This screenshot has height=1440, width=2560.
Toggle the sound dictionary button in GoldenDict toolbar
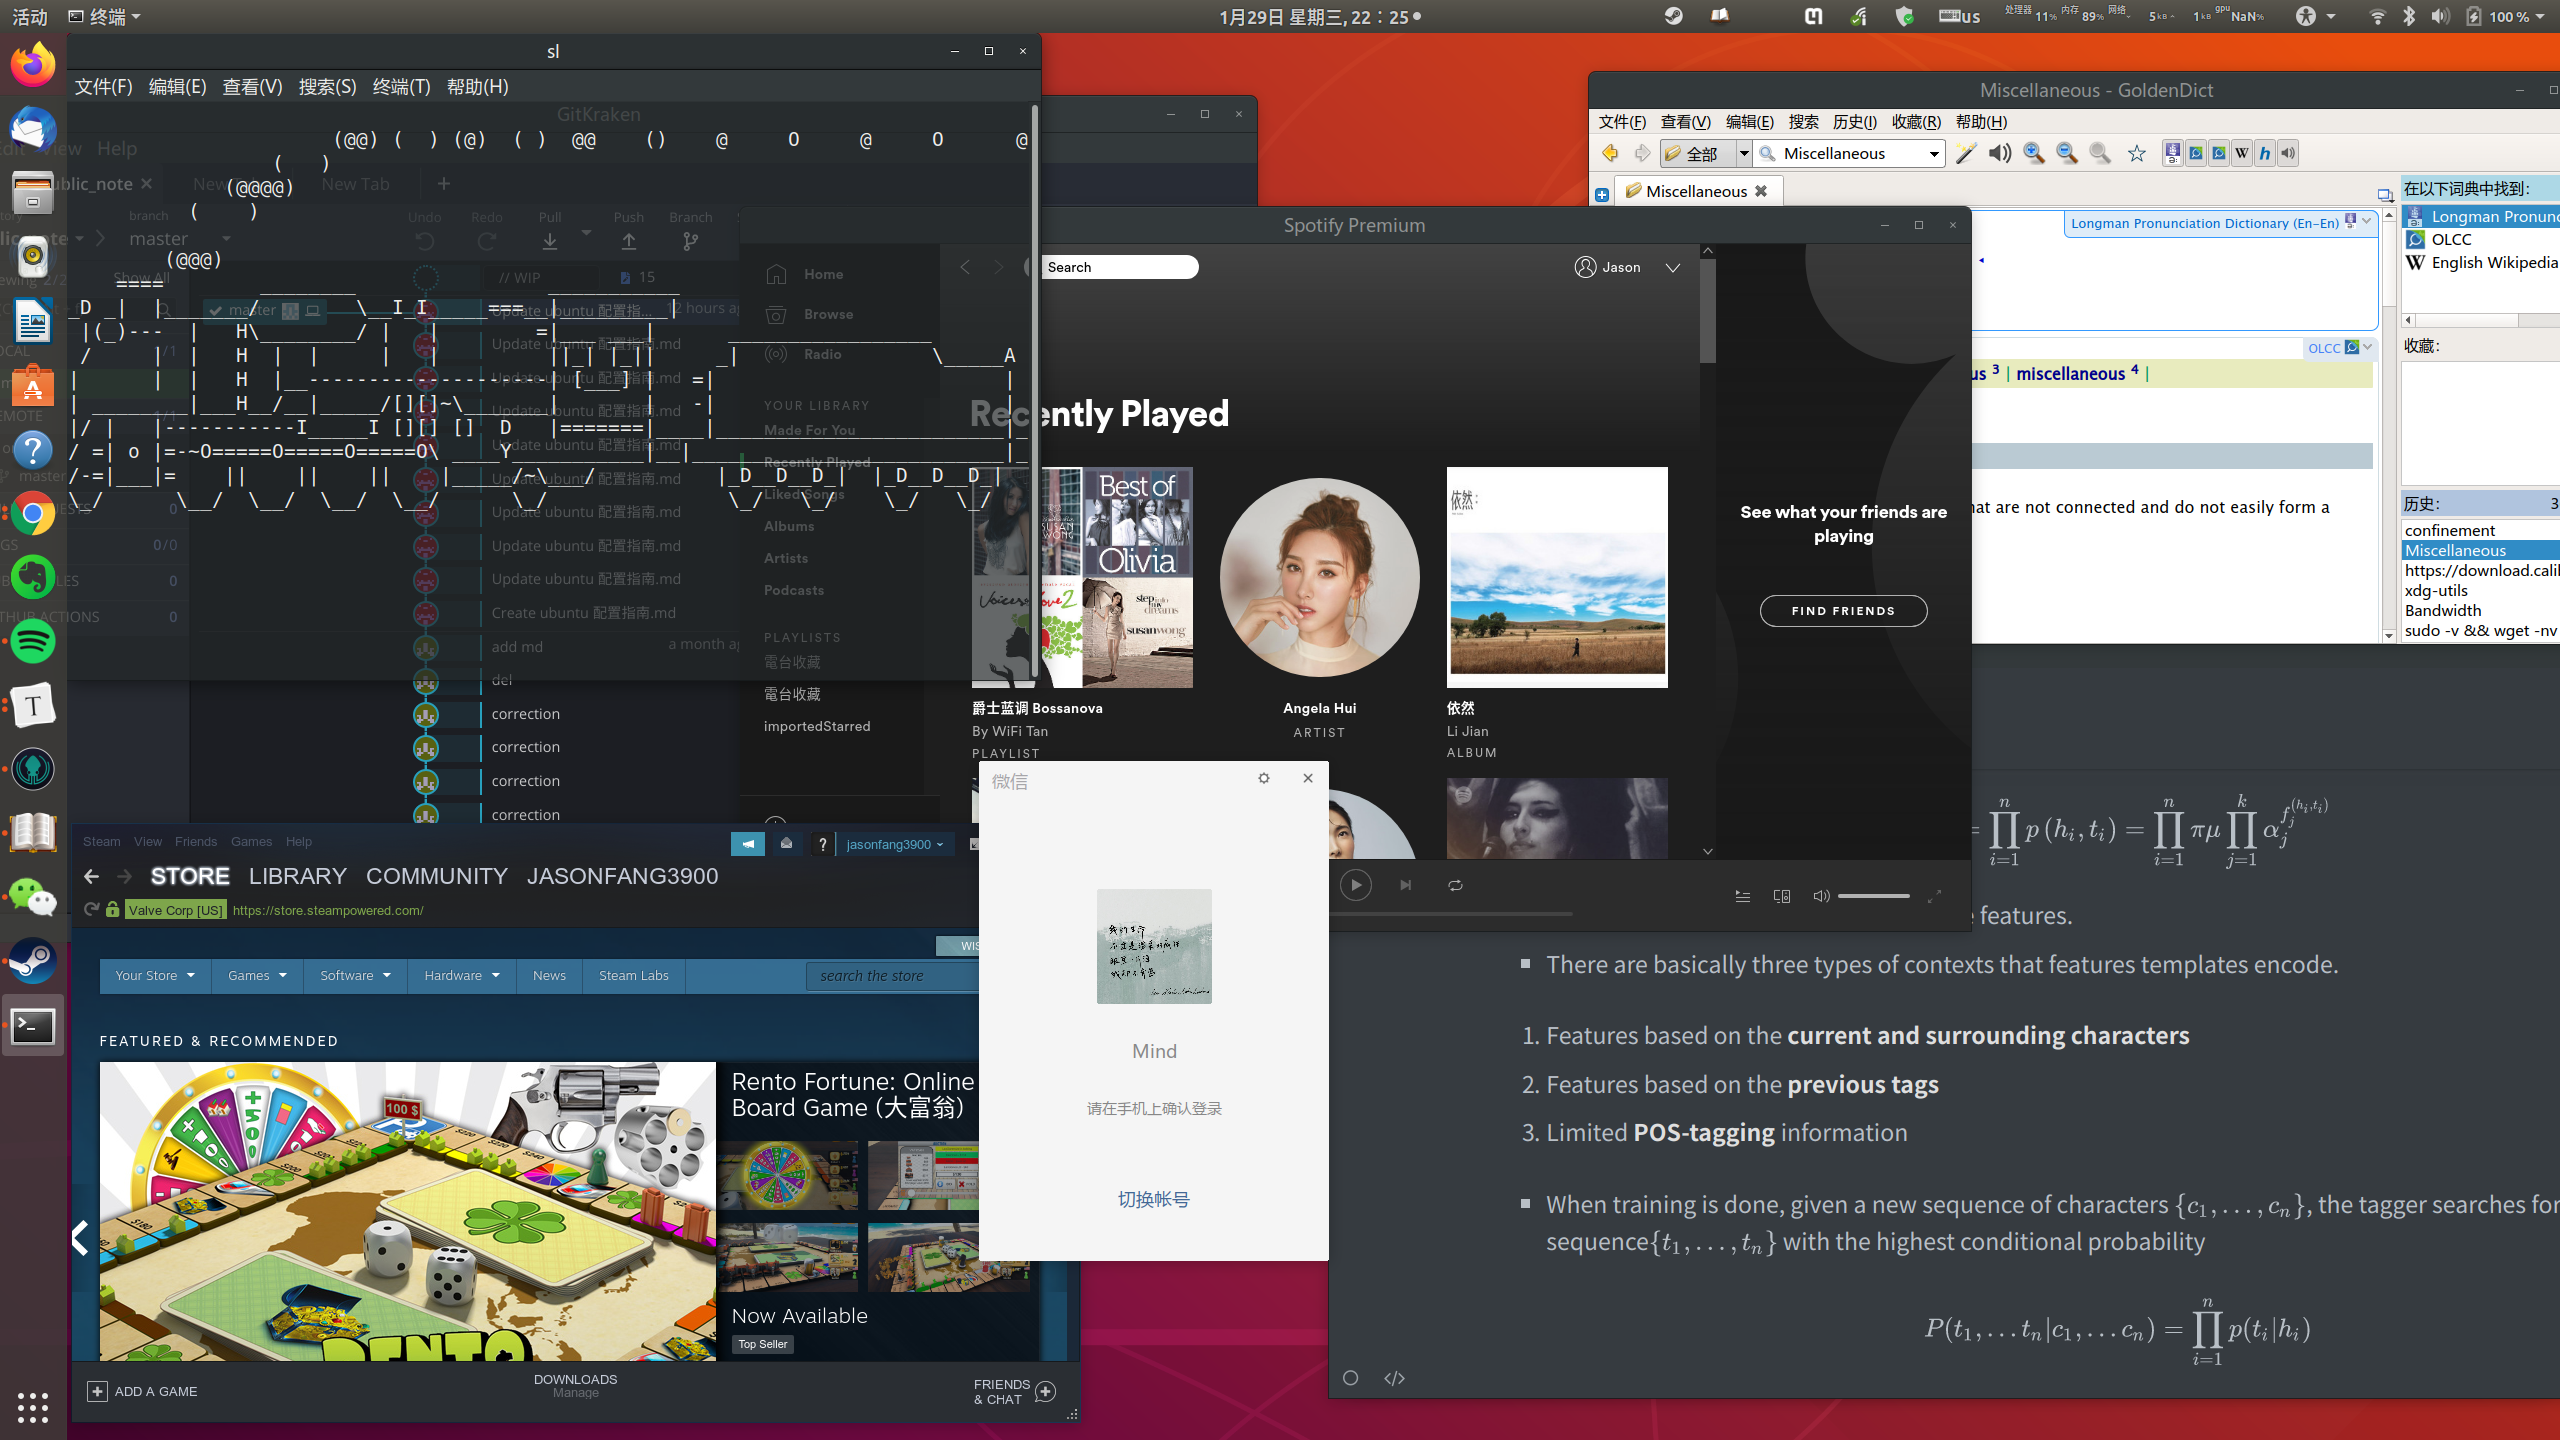click(2288, 153)
